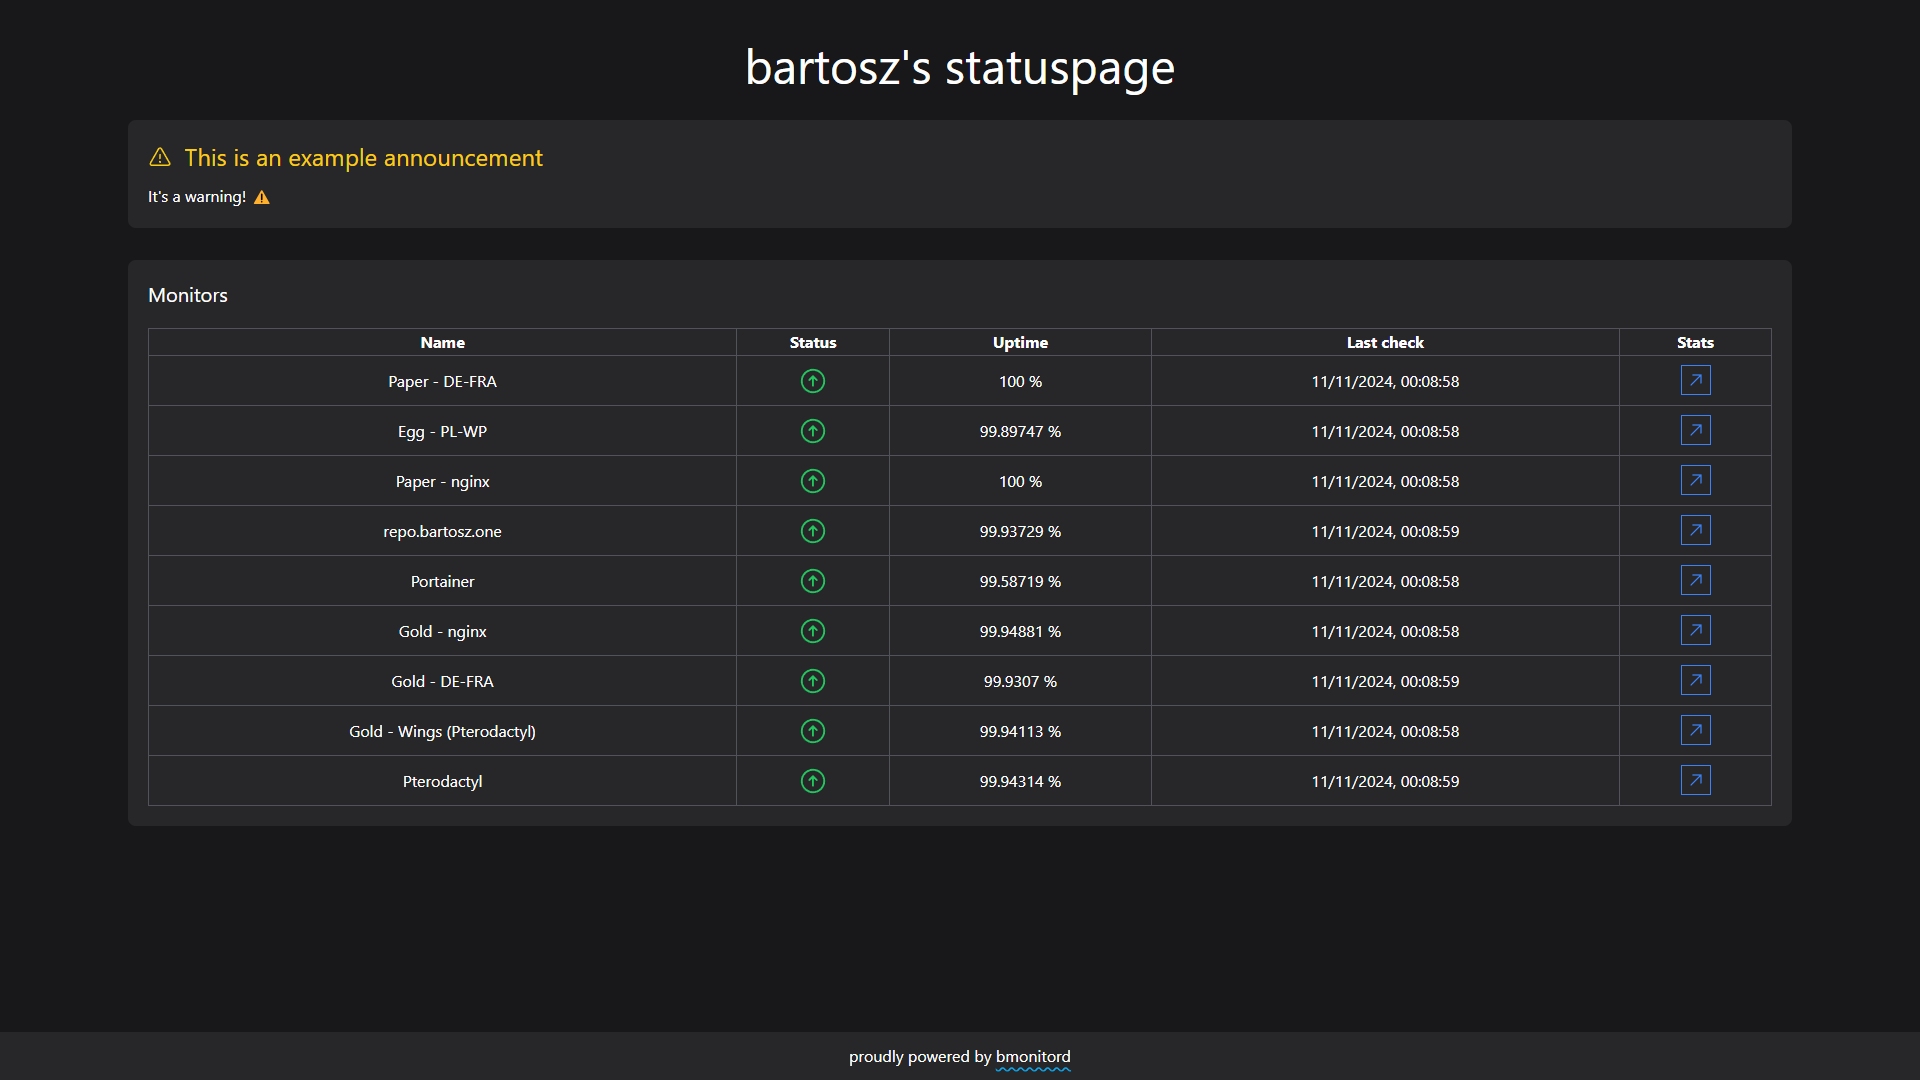Image resolution: width=1920 pixels, height=1080 pixels.
Task: Click the status icon for repo.bartosz.one row
Action: pyautogui.click(x=812, y=531)
